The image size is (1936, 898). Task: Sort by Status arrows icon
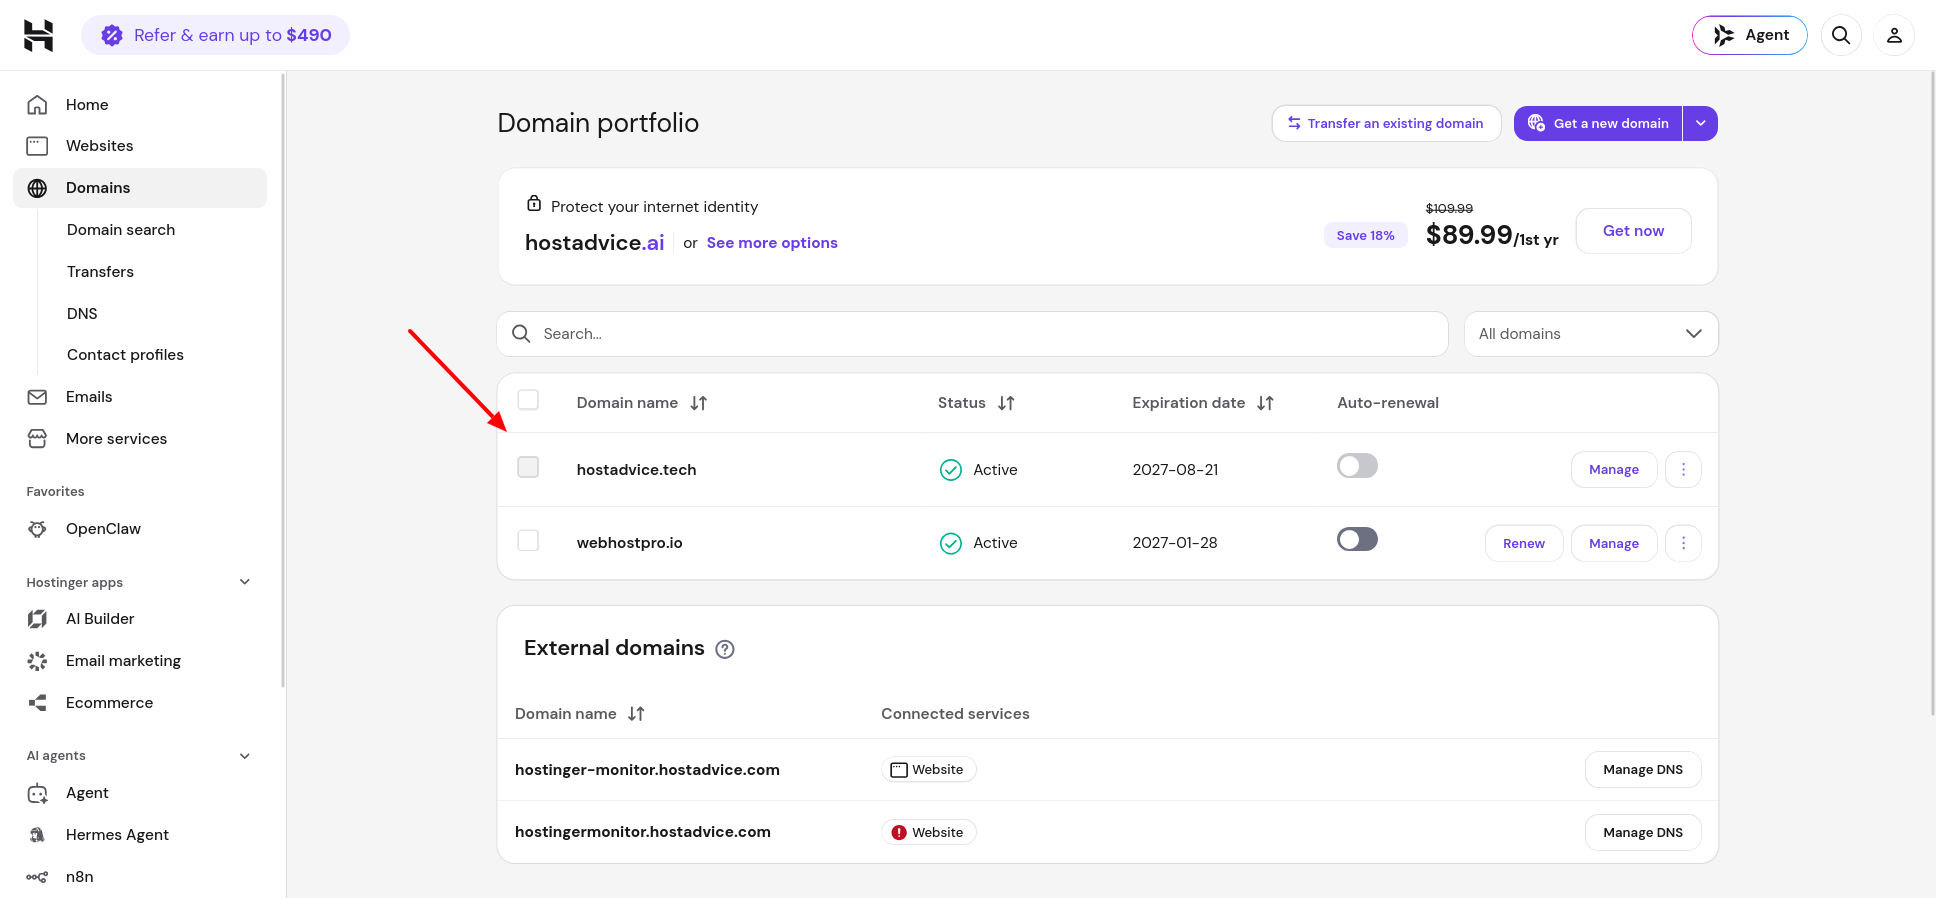1006,403
